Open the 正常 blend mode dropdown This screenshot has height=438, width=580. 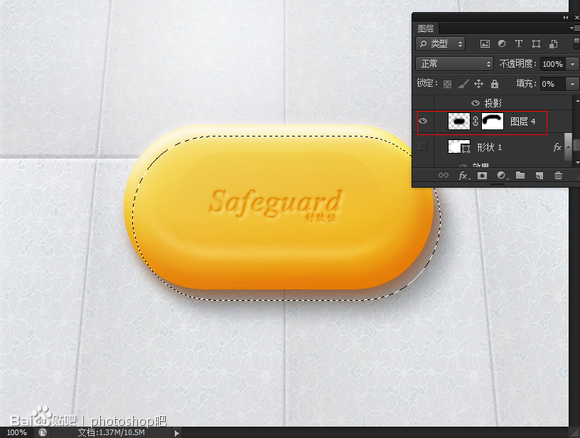(x=455, y=64)
